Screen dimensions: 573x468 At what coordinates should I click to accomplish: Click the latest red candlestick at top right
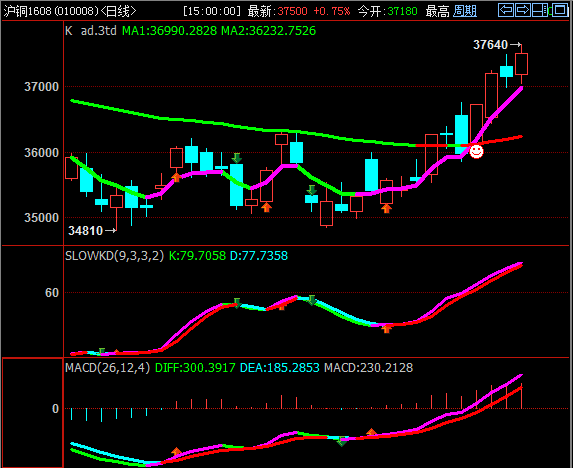[521, 64]
